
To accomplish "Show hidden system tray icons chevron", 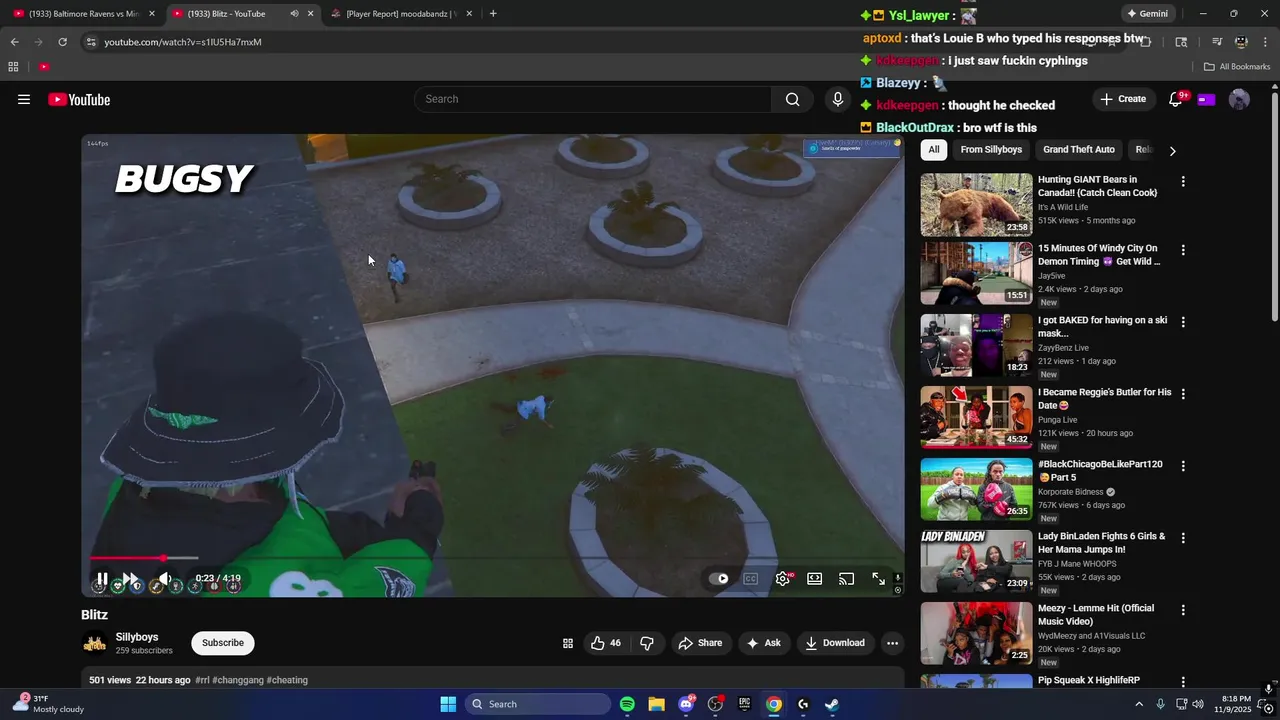I will [1138, 704].
